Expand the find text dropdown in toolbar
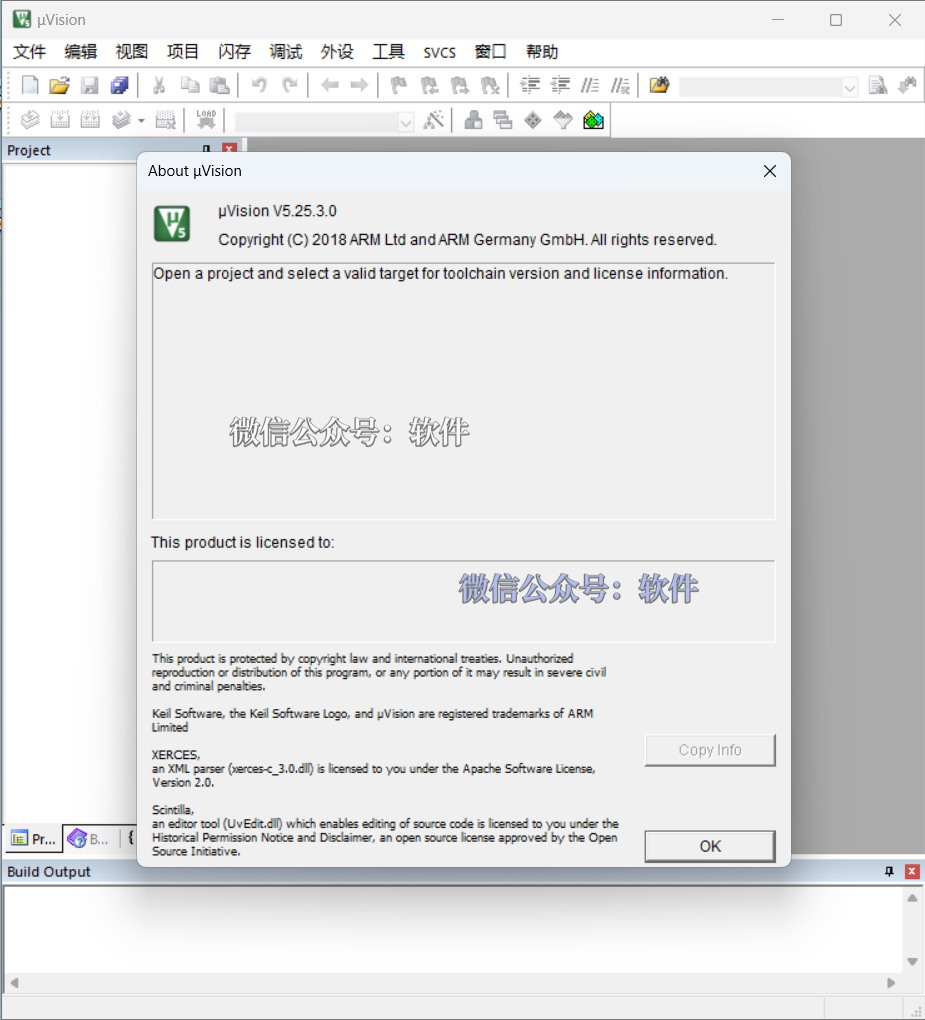 point(850,87)
